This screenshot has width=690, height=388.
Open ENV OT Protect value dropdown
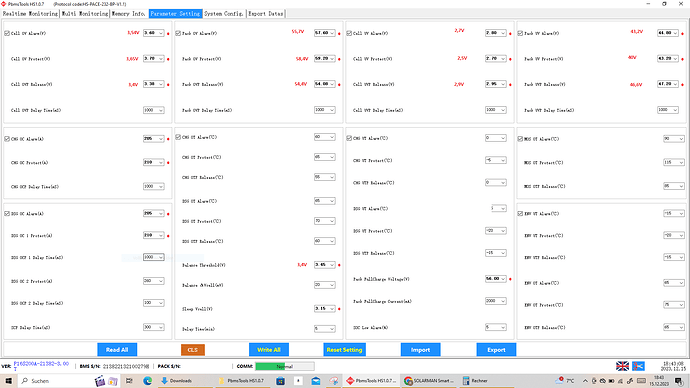[674, 304]
